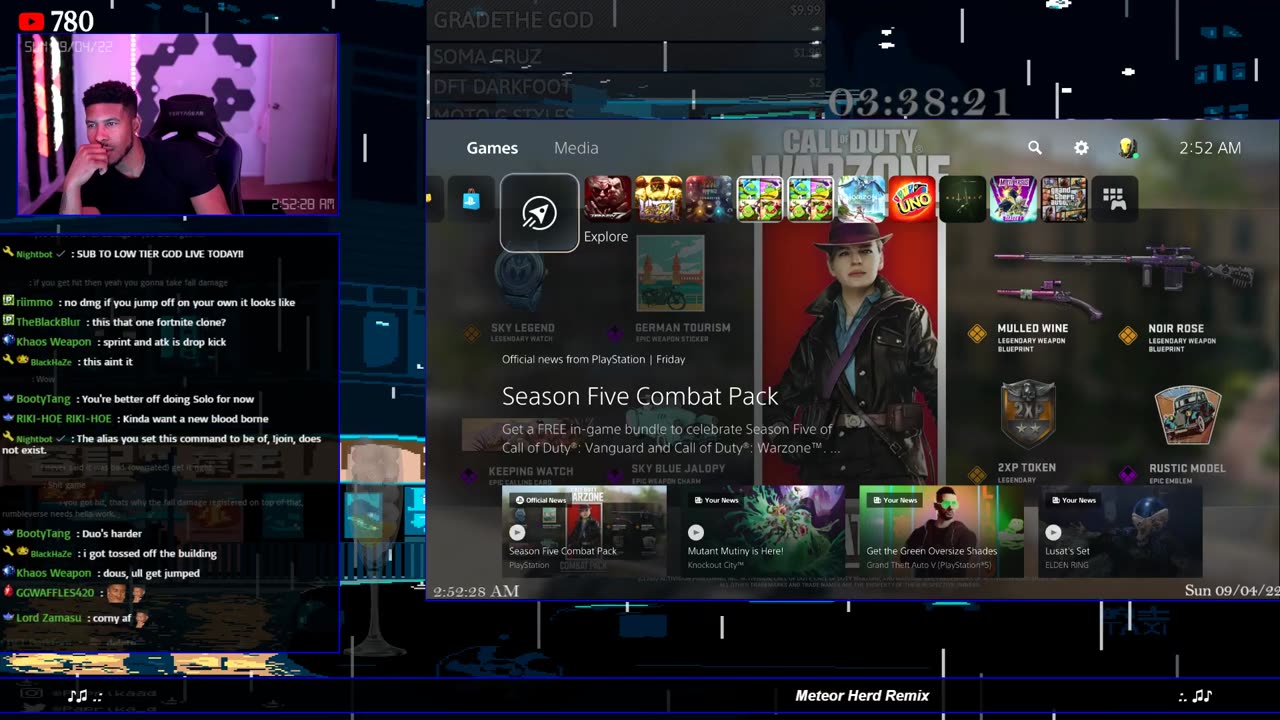Open the Lusat's Set Elden Ring card
1280x720 pixels.
1120,531
